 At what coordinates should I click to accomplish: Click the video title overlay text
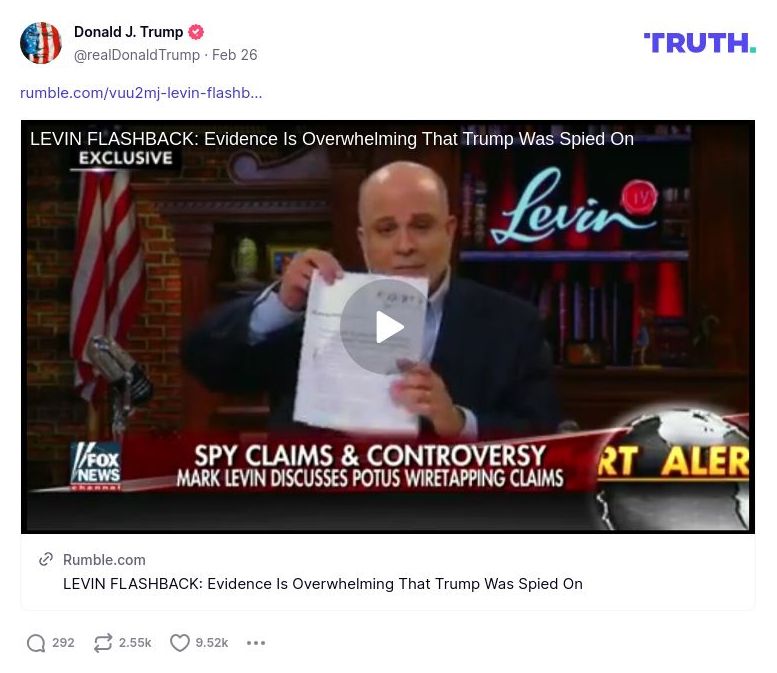point(332,139)
